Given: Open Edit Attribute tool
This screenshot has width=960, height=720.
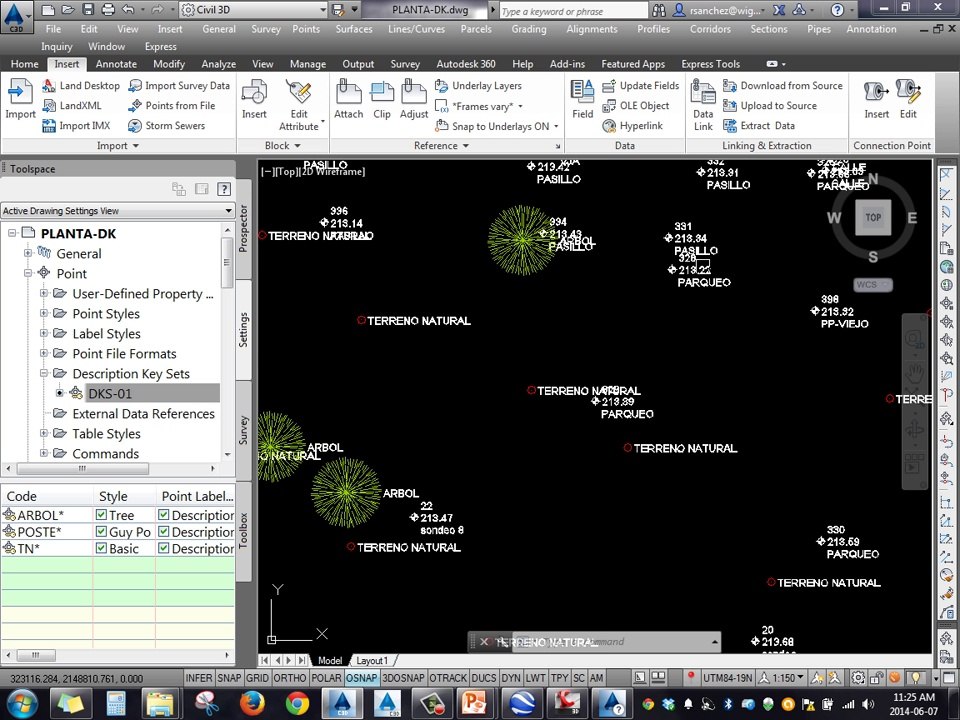Looking at the screenshot, I should (299, 105).
